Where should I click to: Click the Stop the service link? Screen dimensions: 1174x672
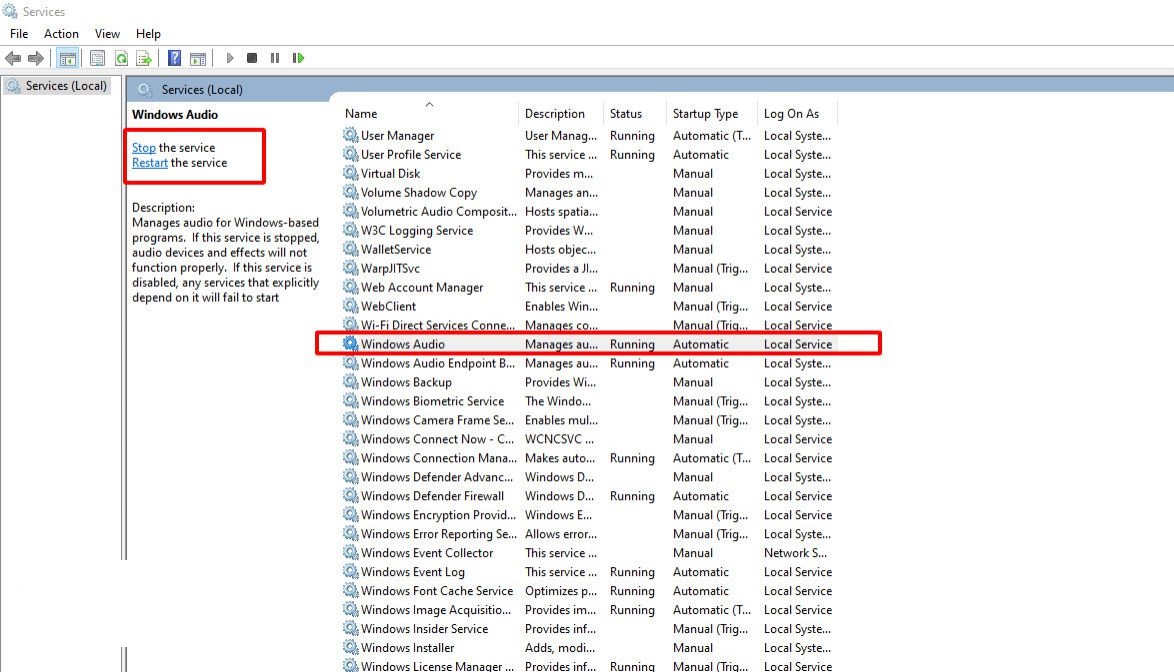tap(144, 148)
